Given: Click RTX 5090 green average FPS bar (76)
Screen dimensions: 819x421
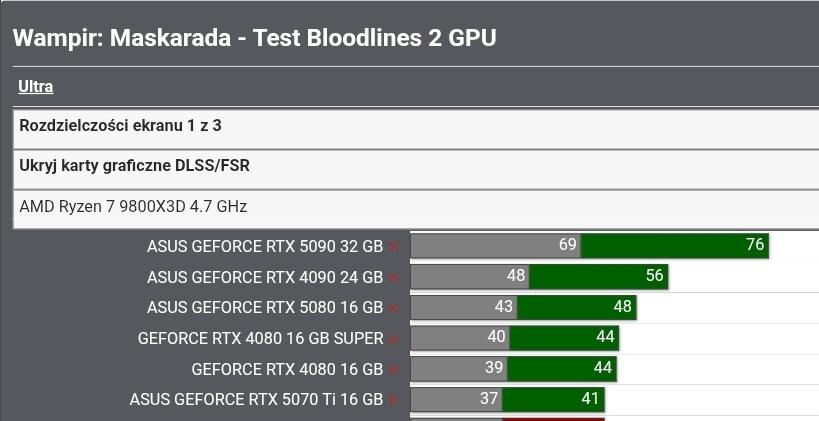Looking at the screenshot, I should [674, 245].
